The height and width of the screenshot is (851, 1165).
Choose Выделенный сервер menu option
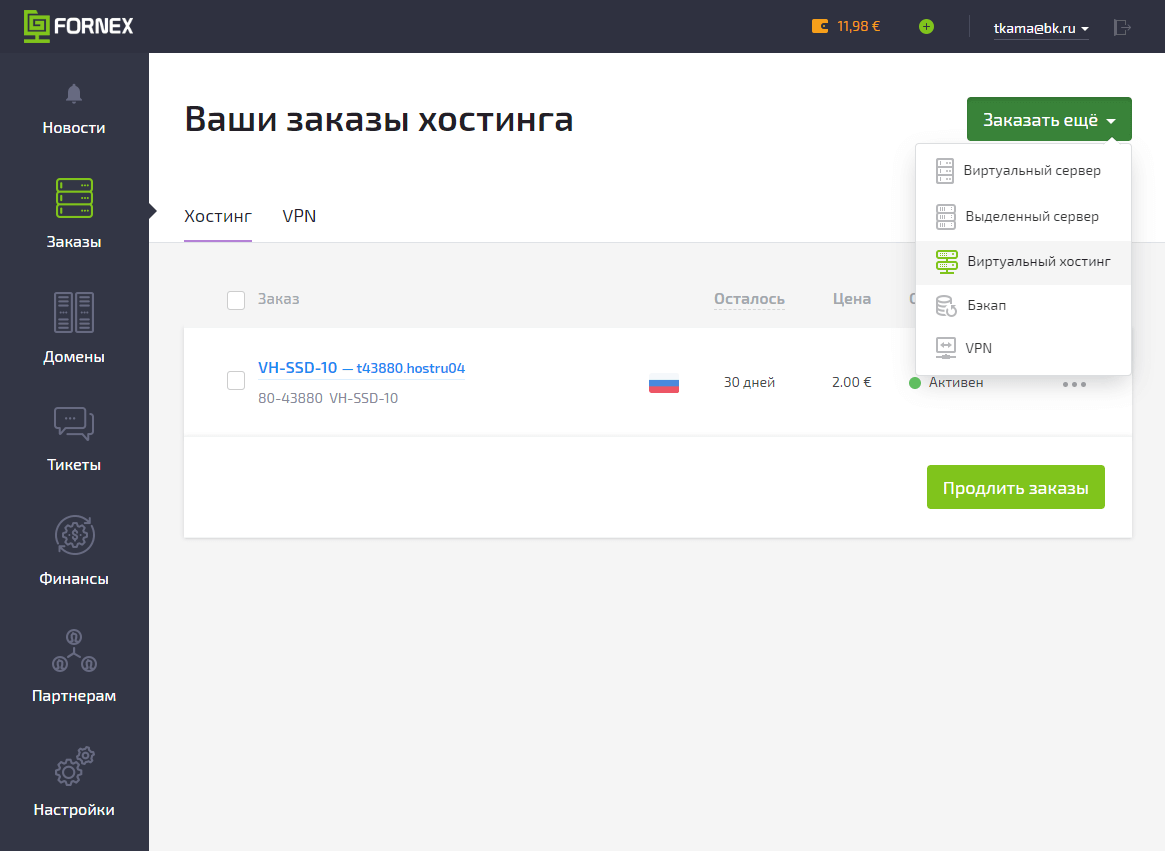(1031, 217)
